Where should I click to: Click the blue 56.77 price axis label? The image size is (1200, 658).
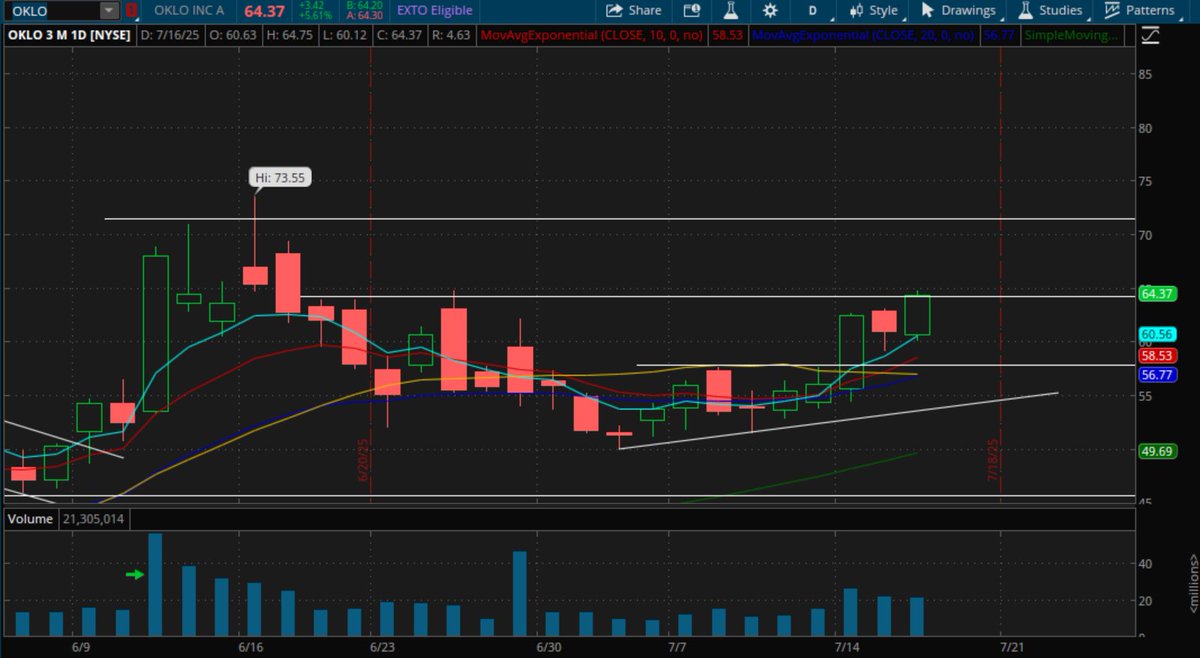(1156, 374)
